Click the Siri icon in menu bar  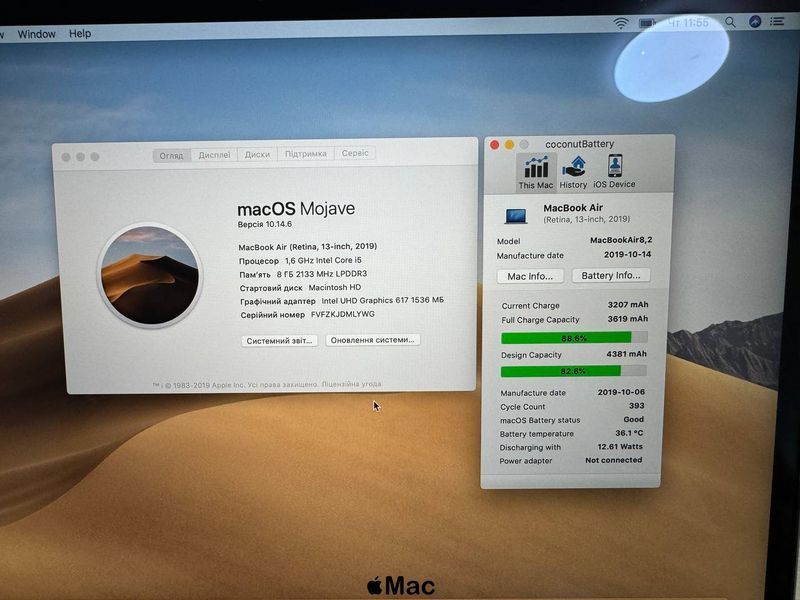tap(755, 21)
